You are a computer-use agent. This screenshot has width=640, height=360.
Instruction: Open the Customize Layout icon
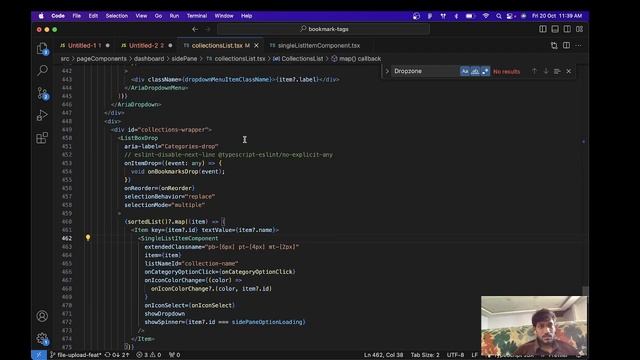[580, 29]
